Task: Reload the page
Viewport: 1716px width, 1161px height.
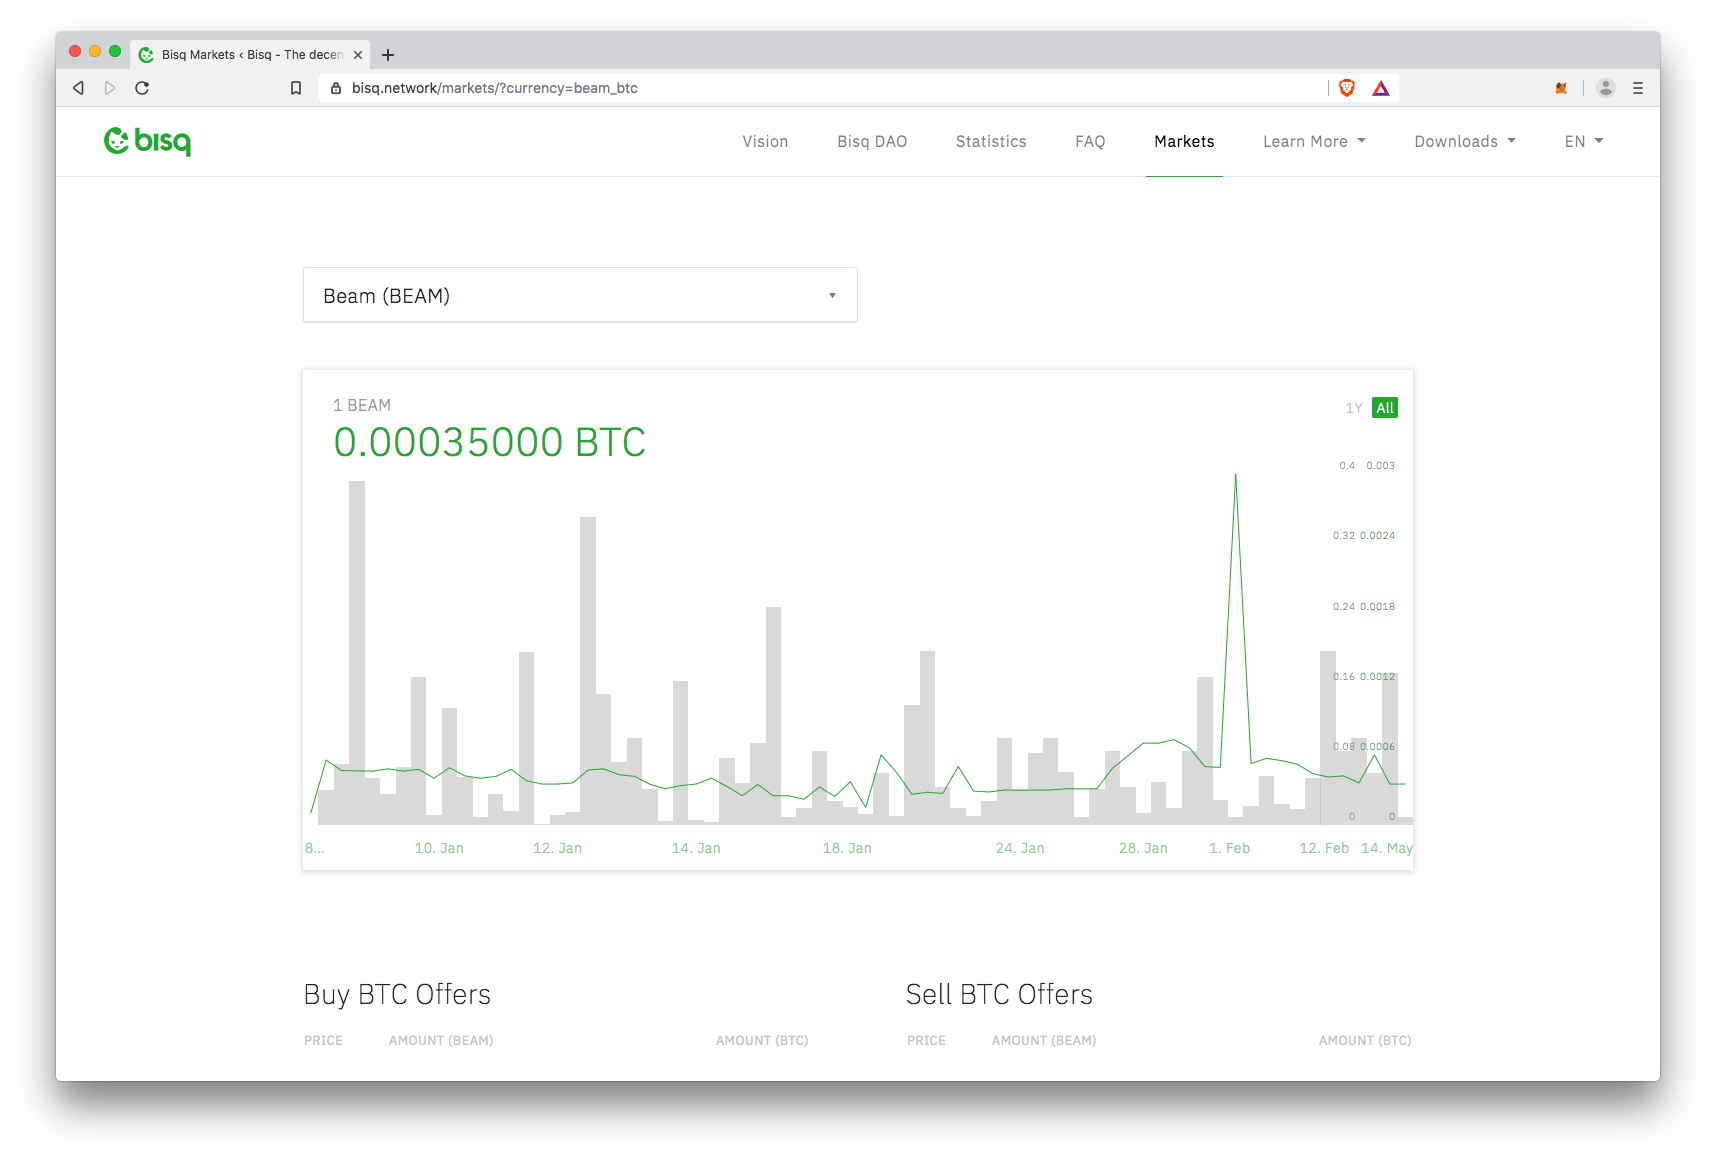Action: pyautogui.click(x=142, y=88)
